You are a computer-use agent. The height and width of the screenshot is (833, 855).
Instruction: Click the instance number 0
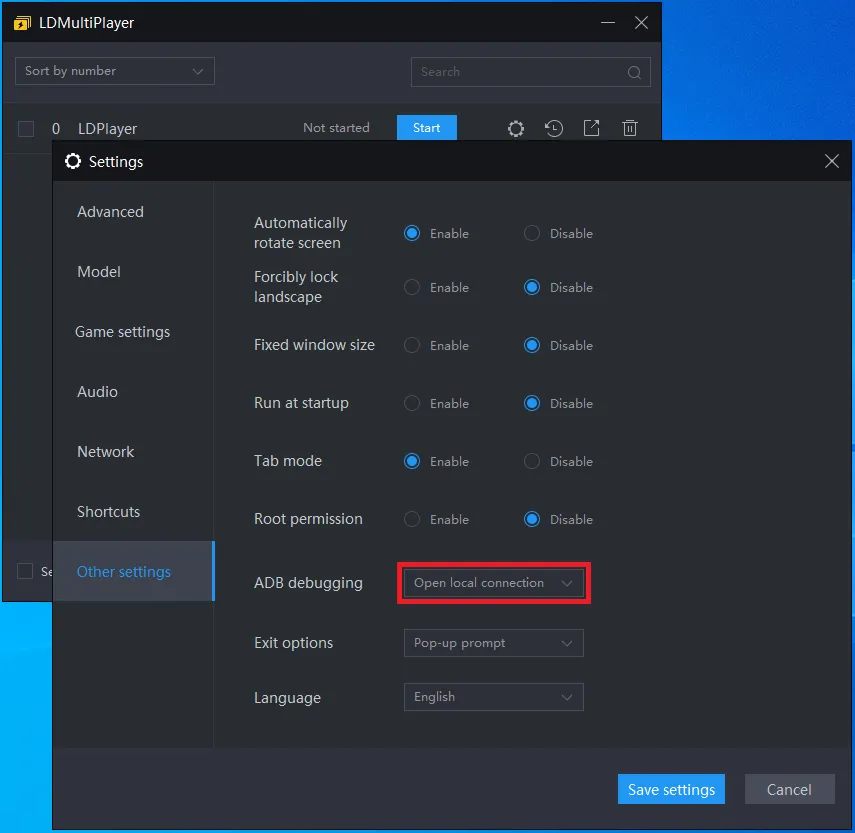(x=56, y=129)
